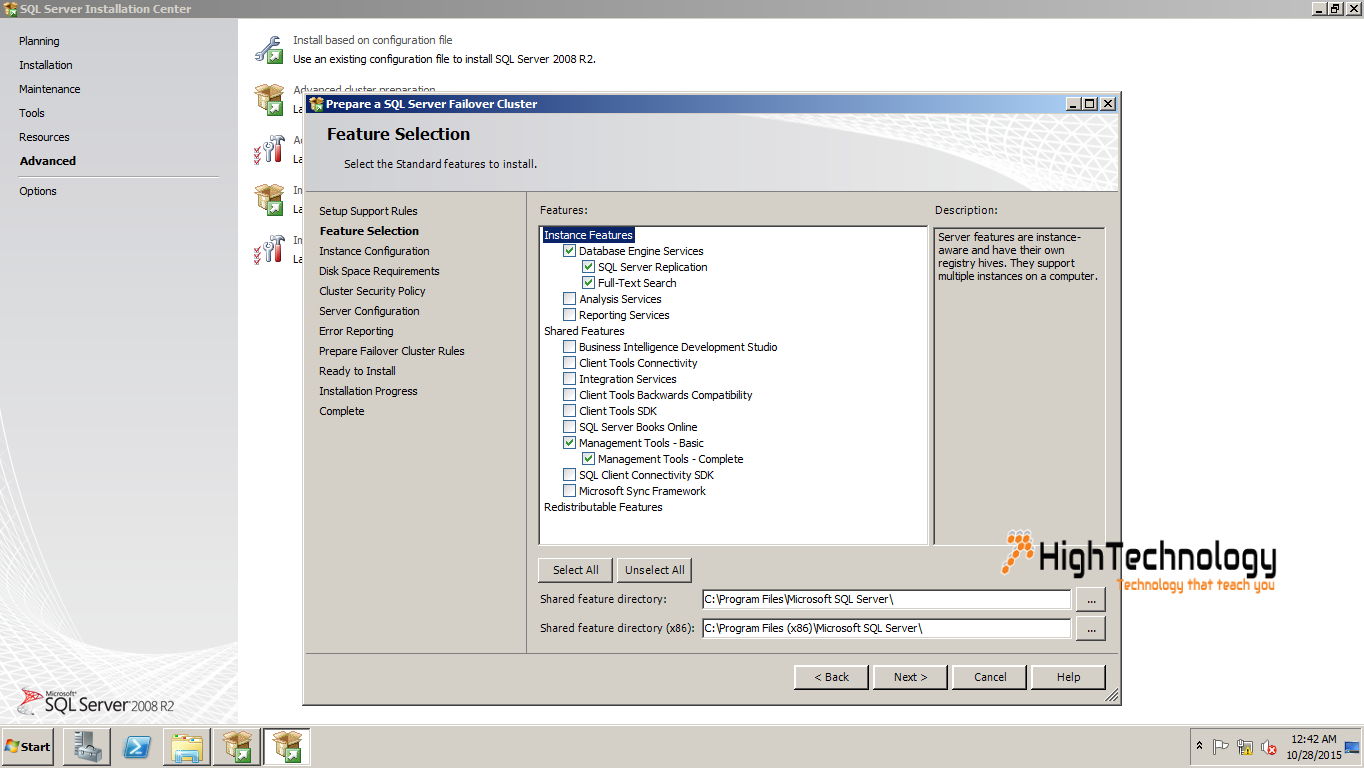Click the network status tray icon
The height and width of the screenshot is (768, 1364).
(1245, 747)
